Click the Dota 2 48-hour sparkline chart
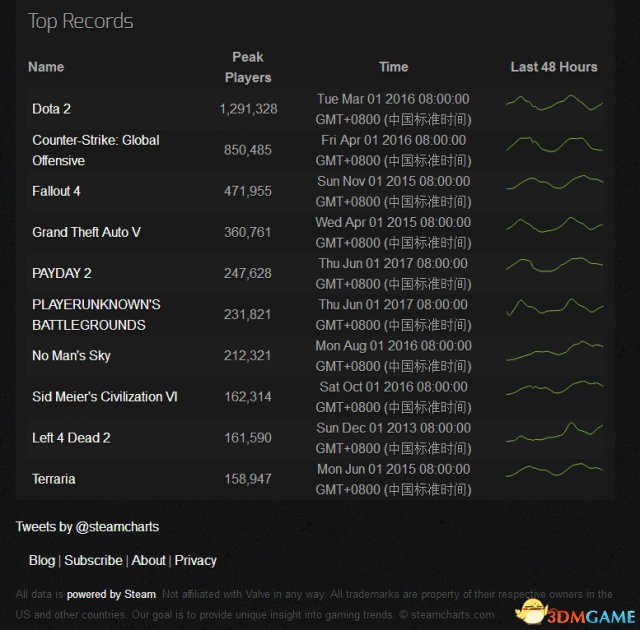Image resolution: width=640 pixels, height=630 pixels. tap(554, 103)
